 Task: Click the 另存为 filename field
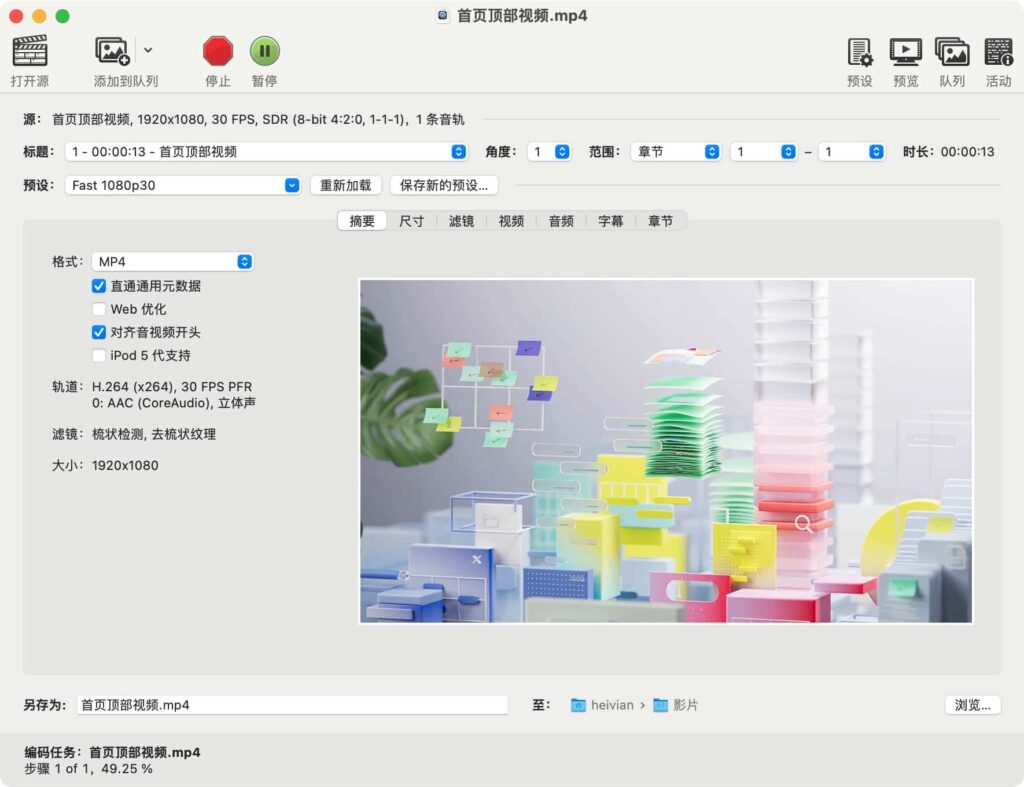pos(290,704)
